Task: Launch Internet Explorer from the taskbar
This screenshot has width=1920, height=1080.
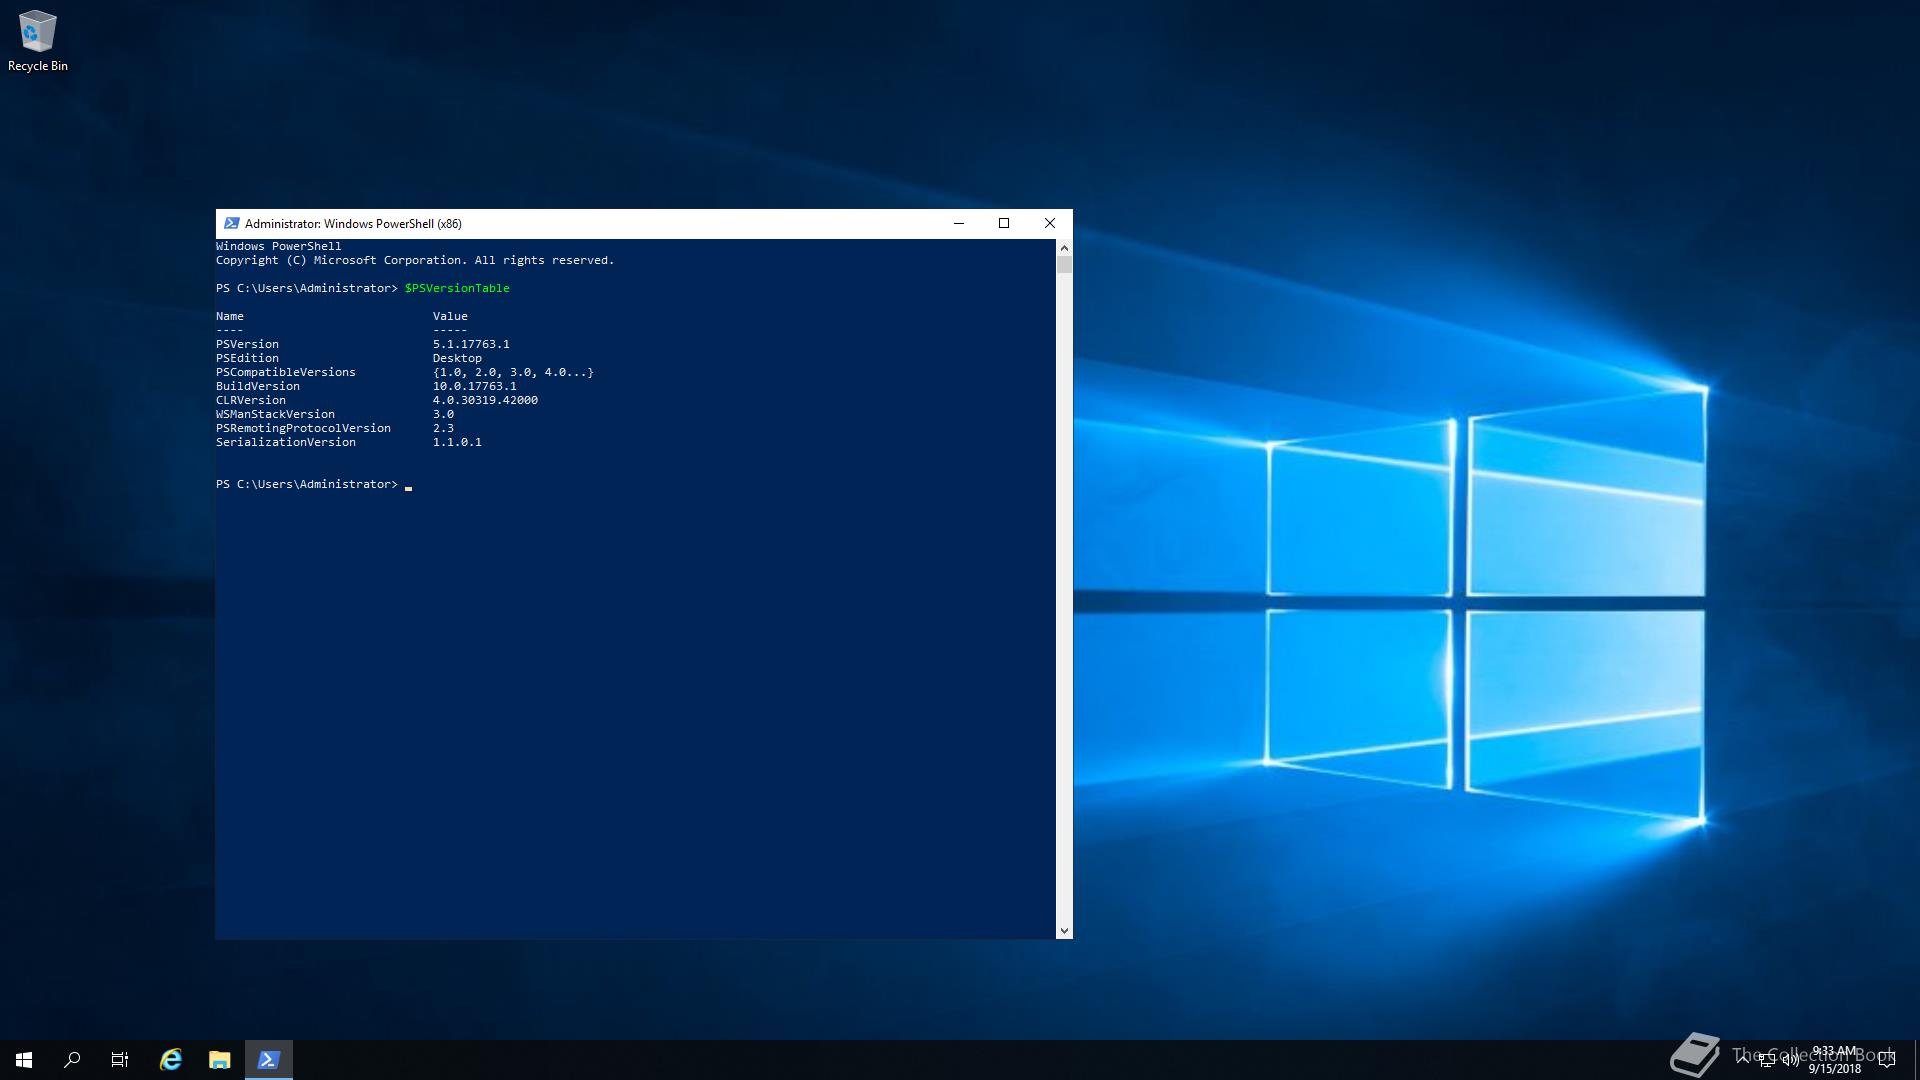Action: coord(171,1060)
